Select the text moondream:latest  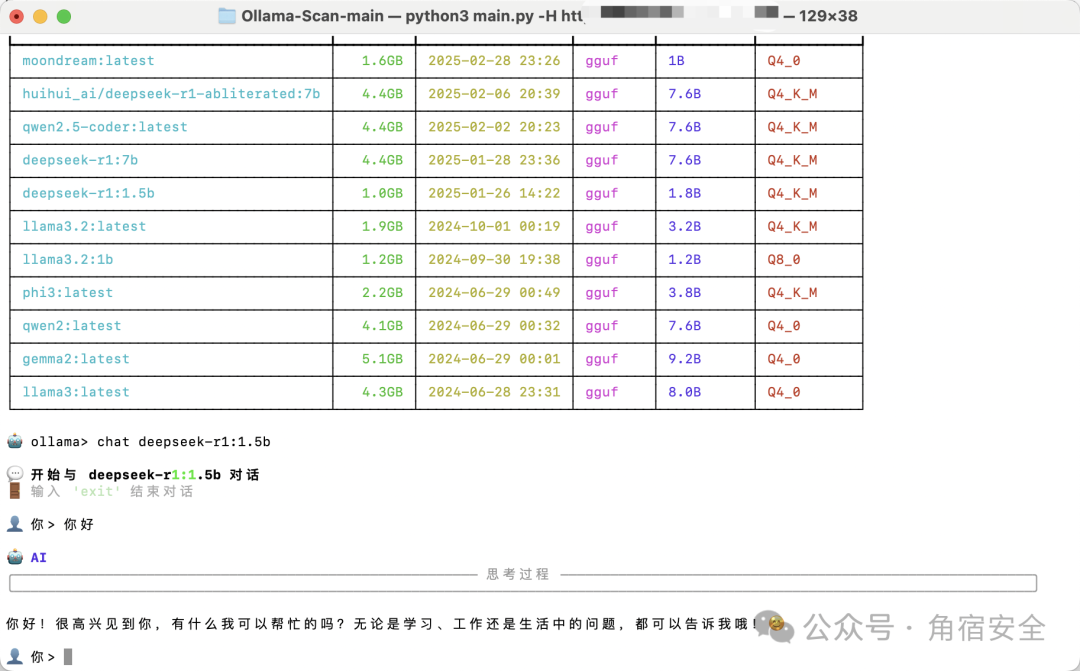click(x=88, y=61)
